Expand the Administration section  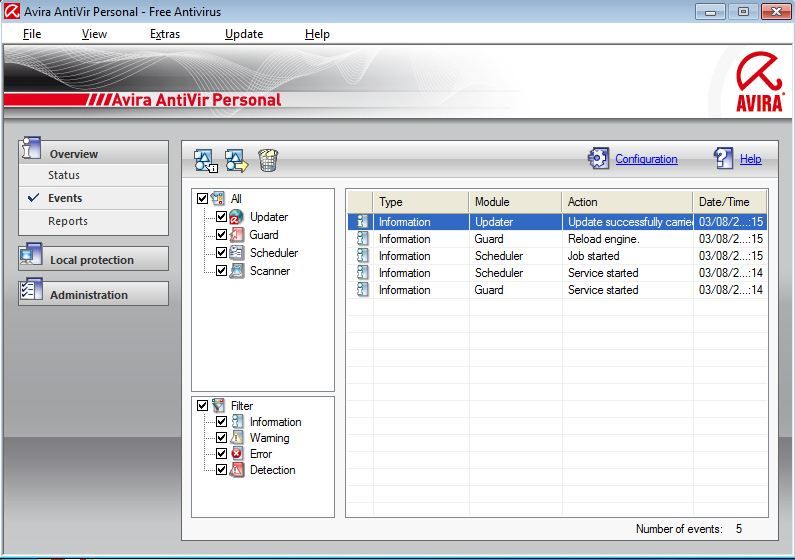pos(93,294)
